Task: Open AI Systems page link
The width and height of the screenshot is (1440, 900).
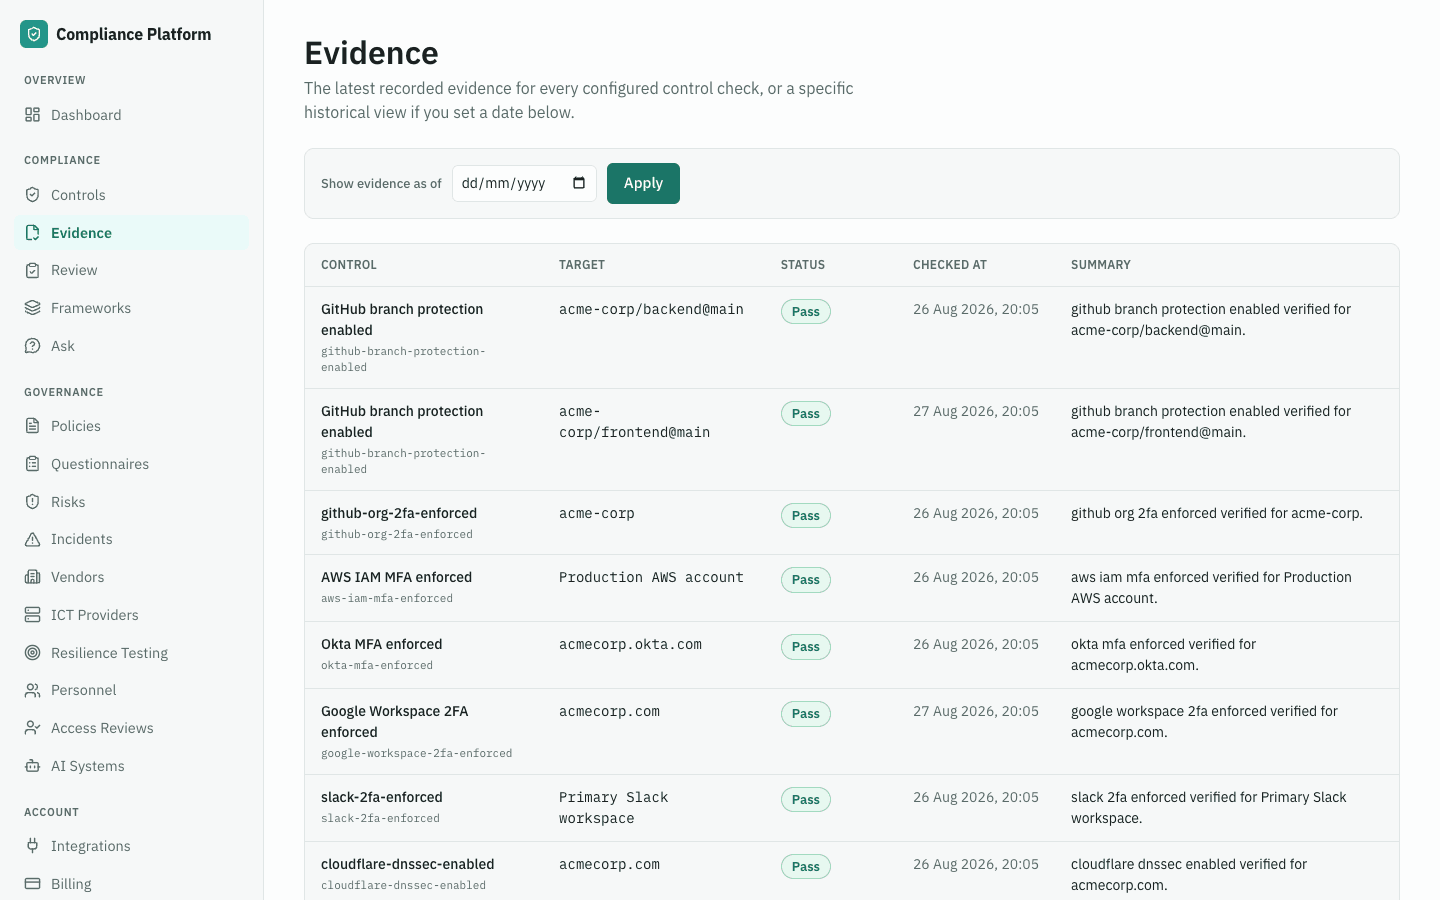Action: [132, 766]
